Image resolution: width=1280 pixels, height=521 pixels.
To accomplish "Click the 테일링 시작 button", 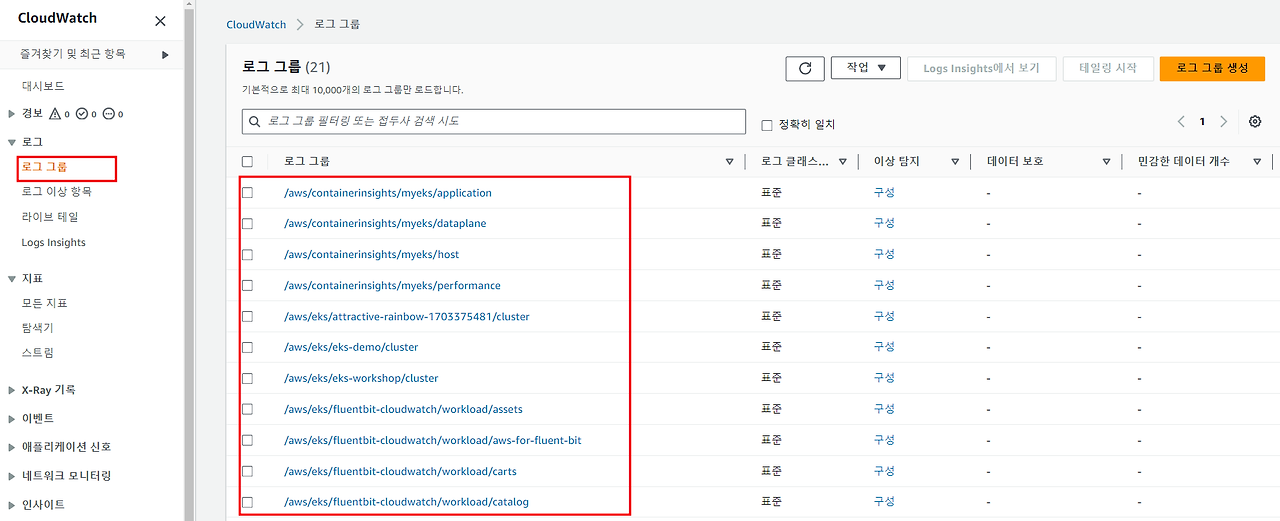I will (1108, 68).
